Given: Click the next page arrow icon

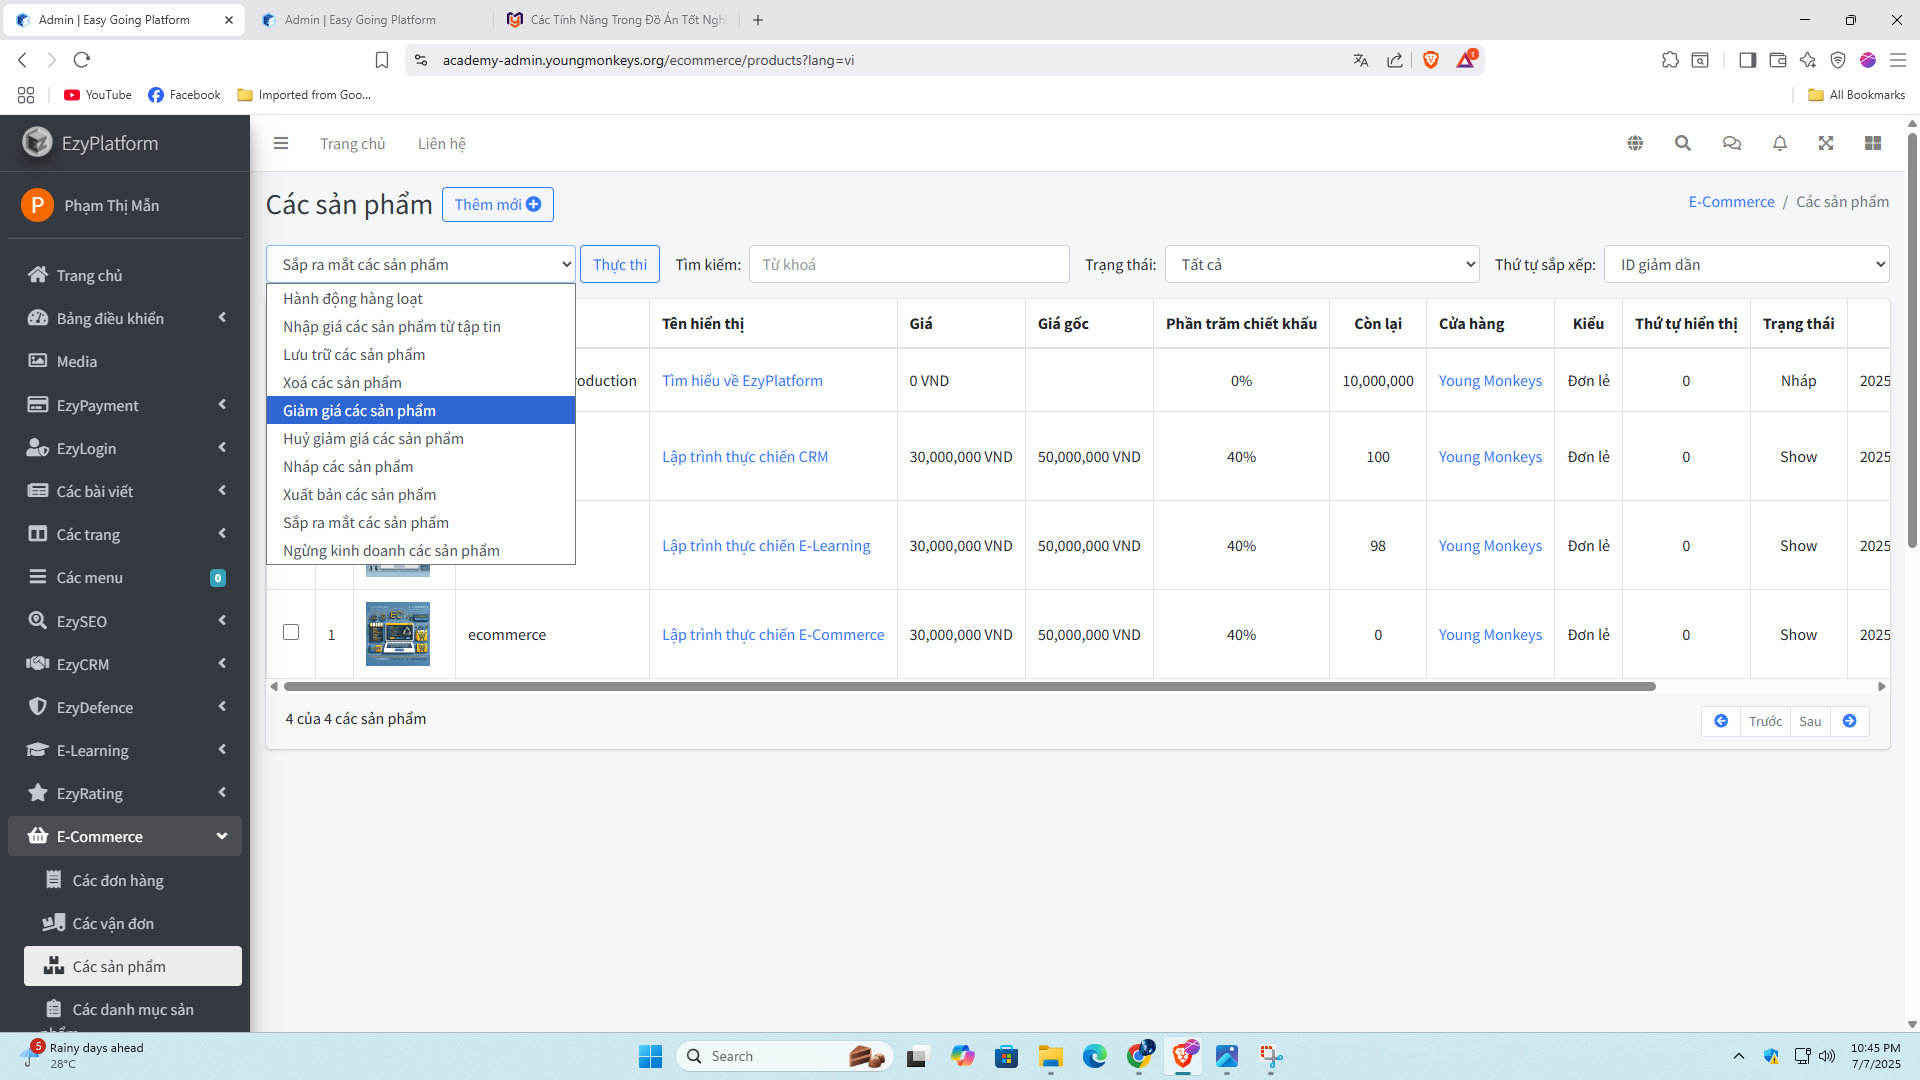Looking at the screenshot, I should point(1850,721).
